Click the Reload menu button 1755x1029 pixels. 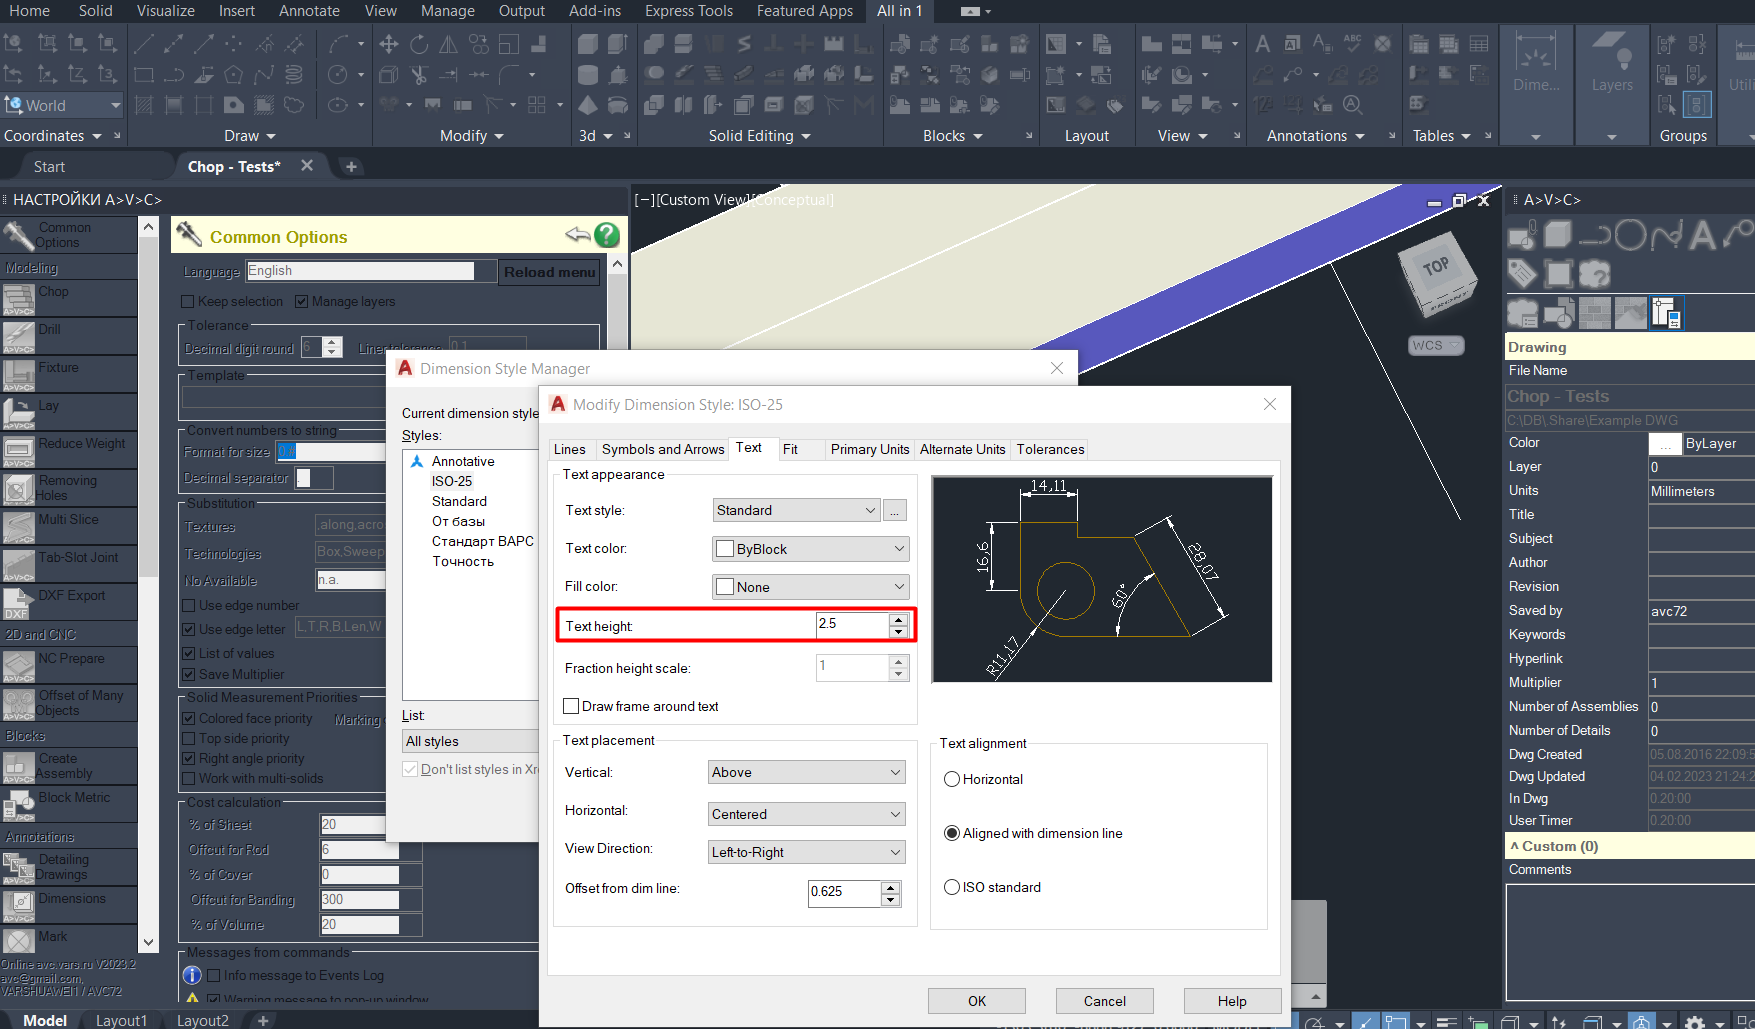click(548, 271)
